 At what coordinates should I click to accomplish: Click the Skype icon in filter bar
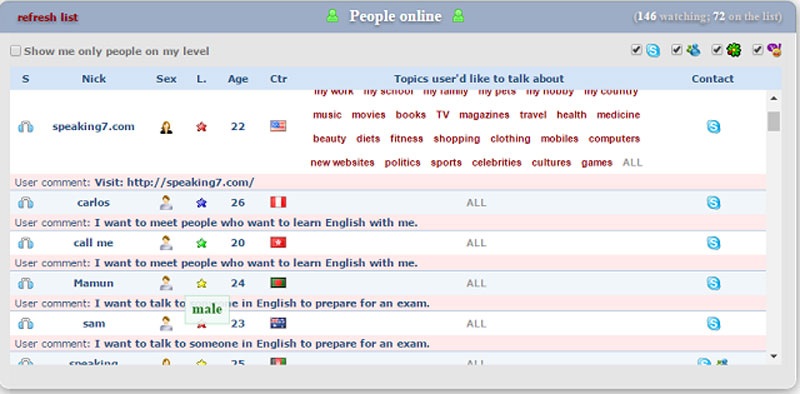coord(653,51)
